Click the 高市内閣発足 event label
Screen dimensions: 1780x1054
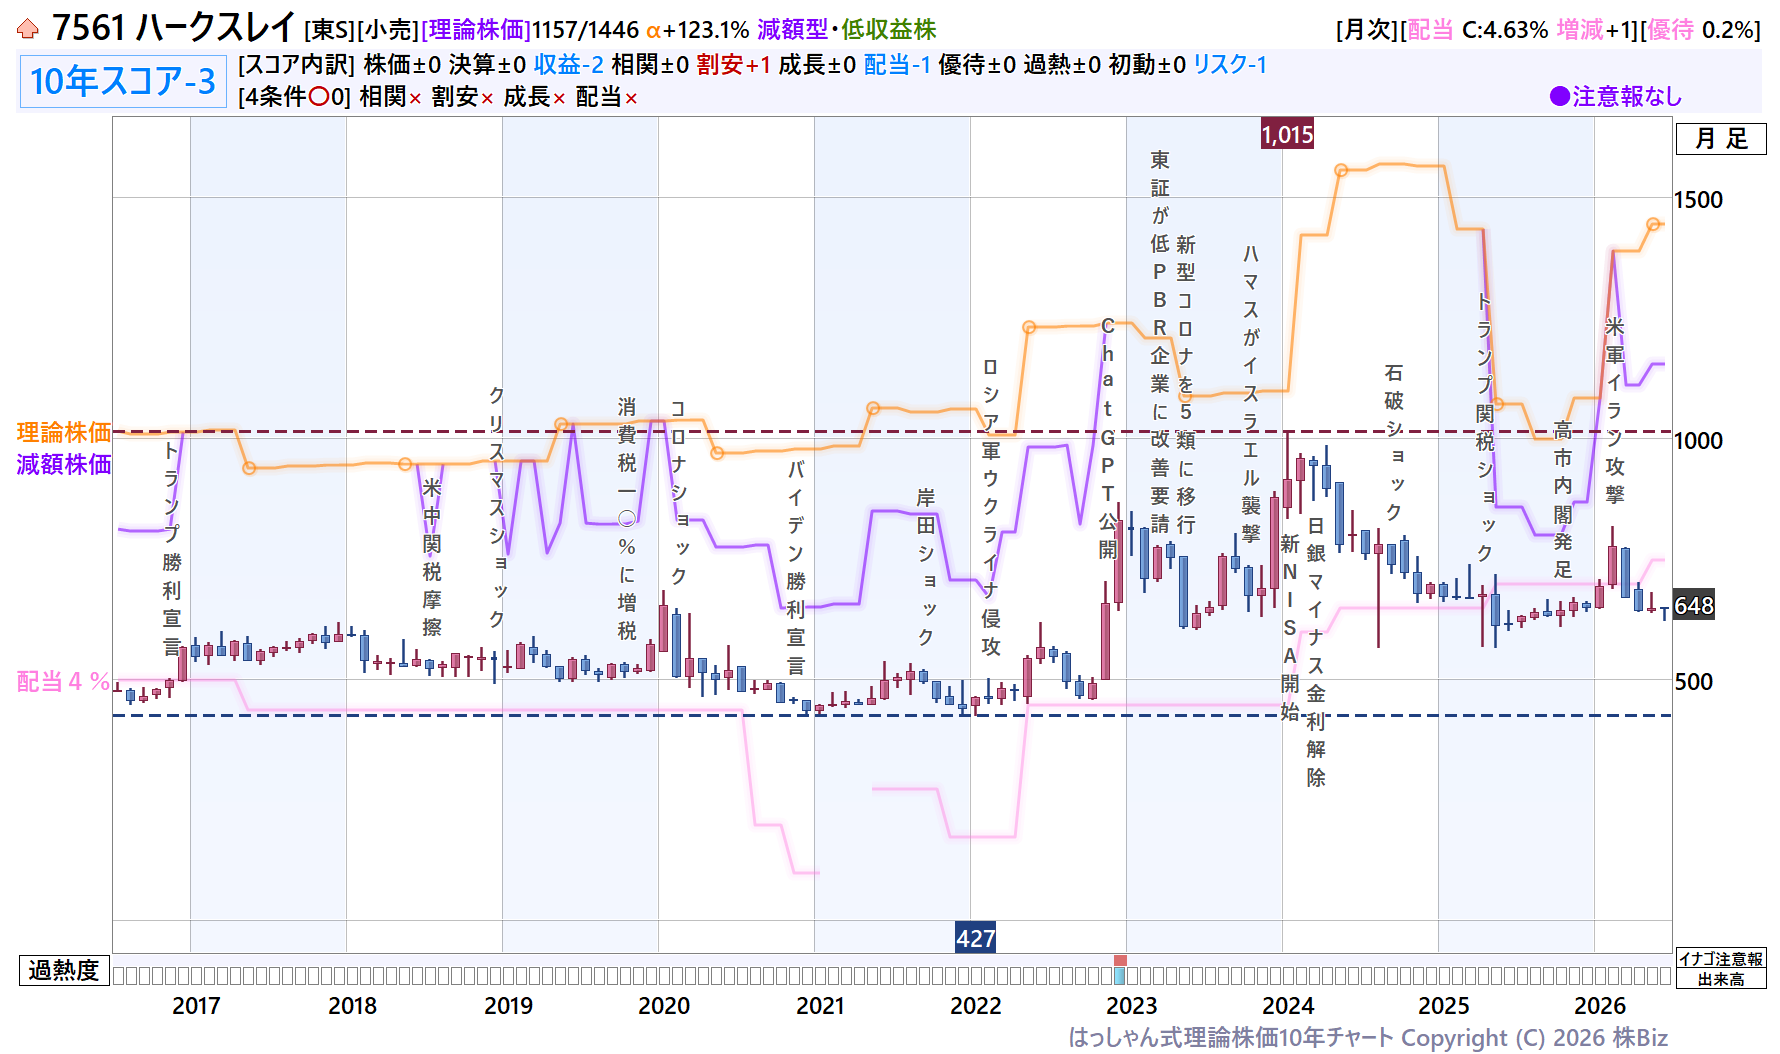pos(1563,499)
